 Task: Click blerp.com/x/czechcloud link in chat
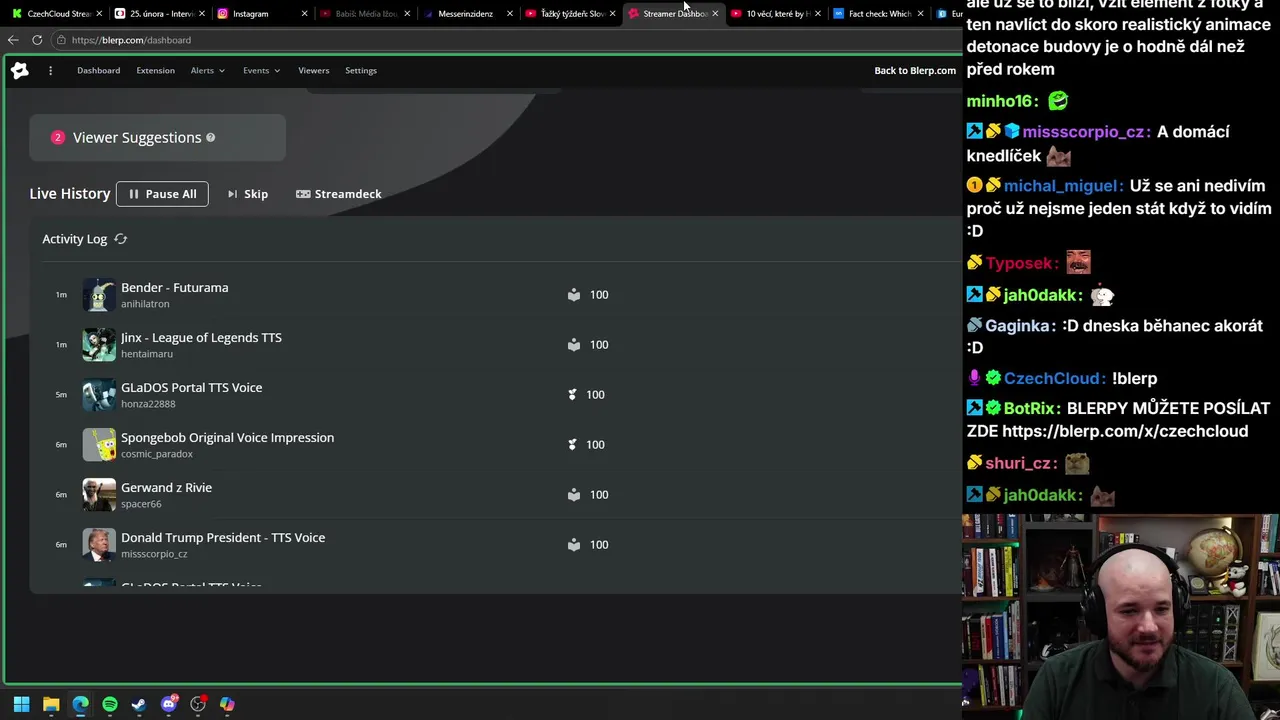click(1125, 431)
